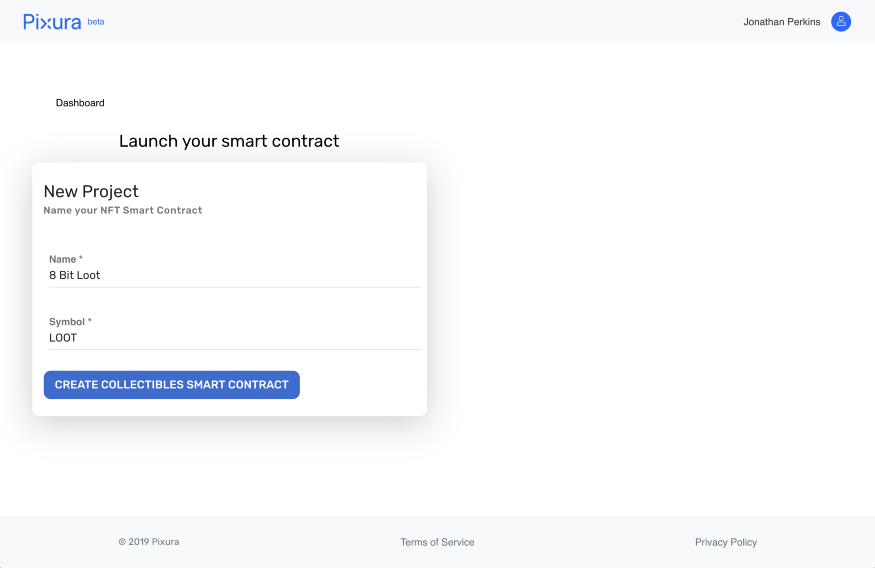Image resolution: width=875 pixels, height=568 pixels.
Task: Click the Launch your smart contract heading
Action: click(229, 141)
